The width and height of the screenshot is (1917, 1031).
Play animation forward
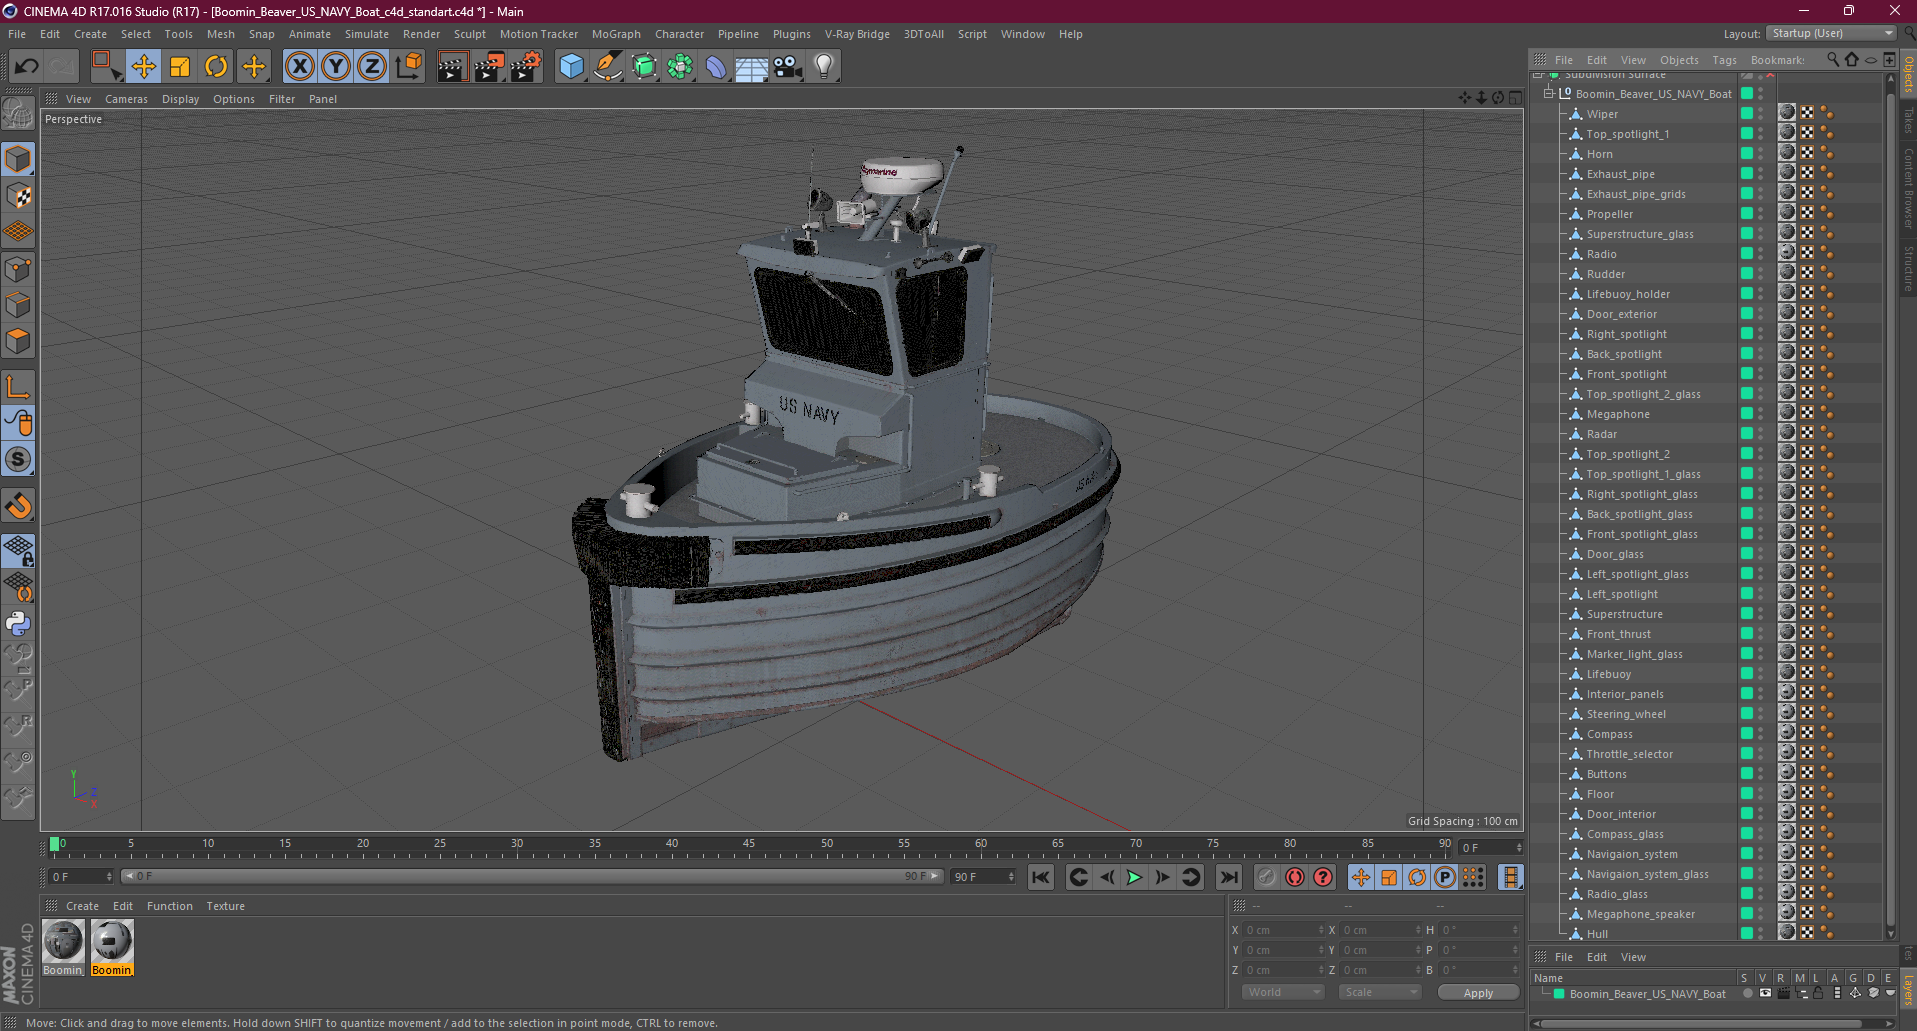(1134, 877)
